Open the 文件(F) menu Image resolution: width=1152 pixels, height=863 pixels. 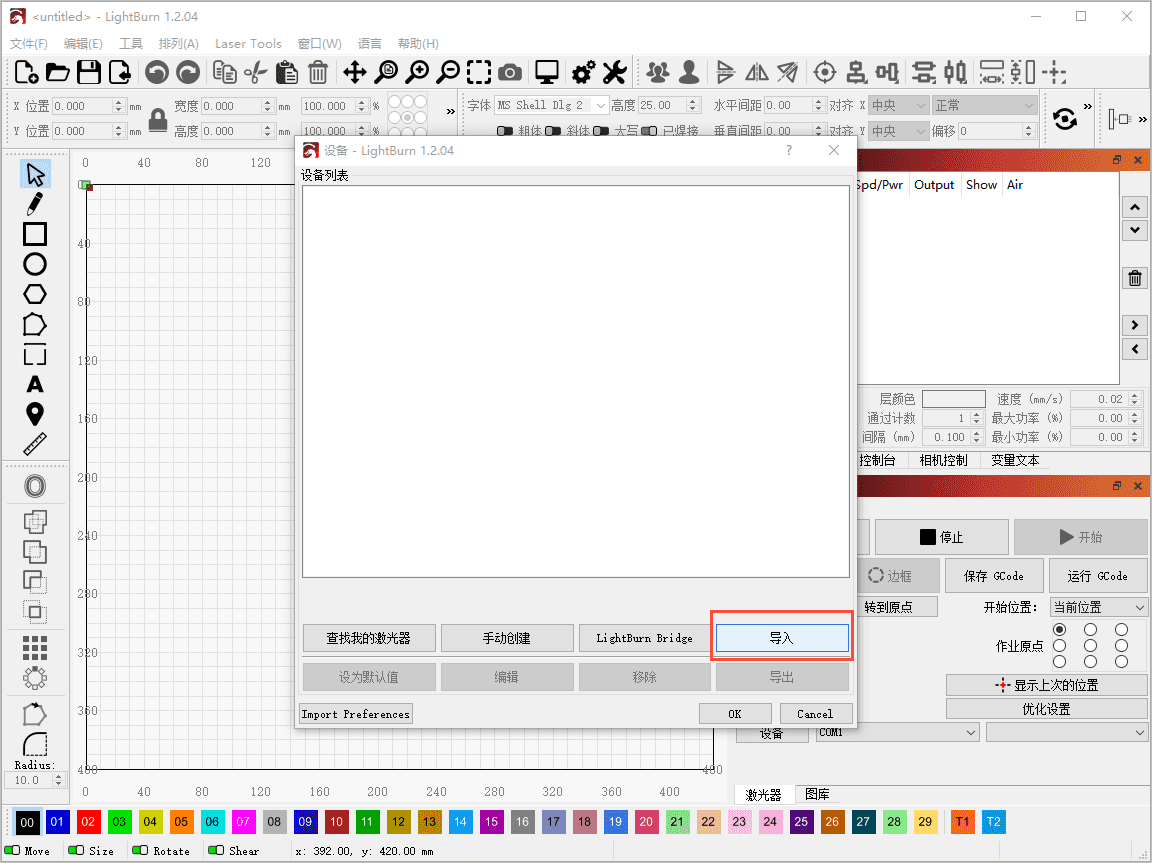(x=29, y=43)
